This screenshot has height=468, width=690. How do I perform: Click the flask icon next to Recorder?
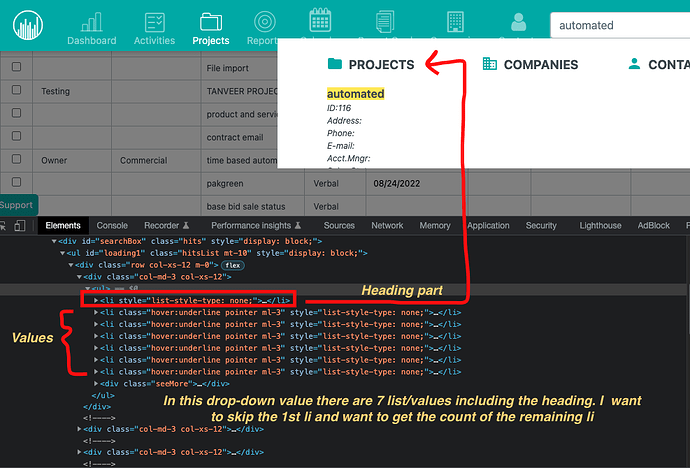186,225
